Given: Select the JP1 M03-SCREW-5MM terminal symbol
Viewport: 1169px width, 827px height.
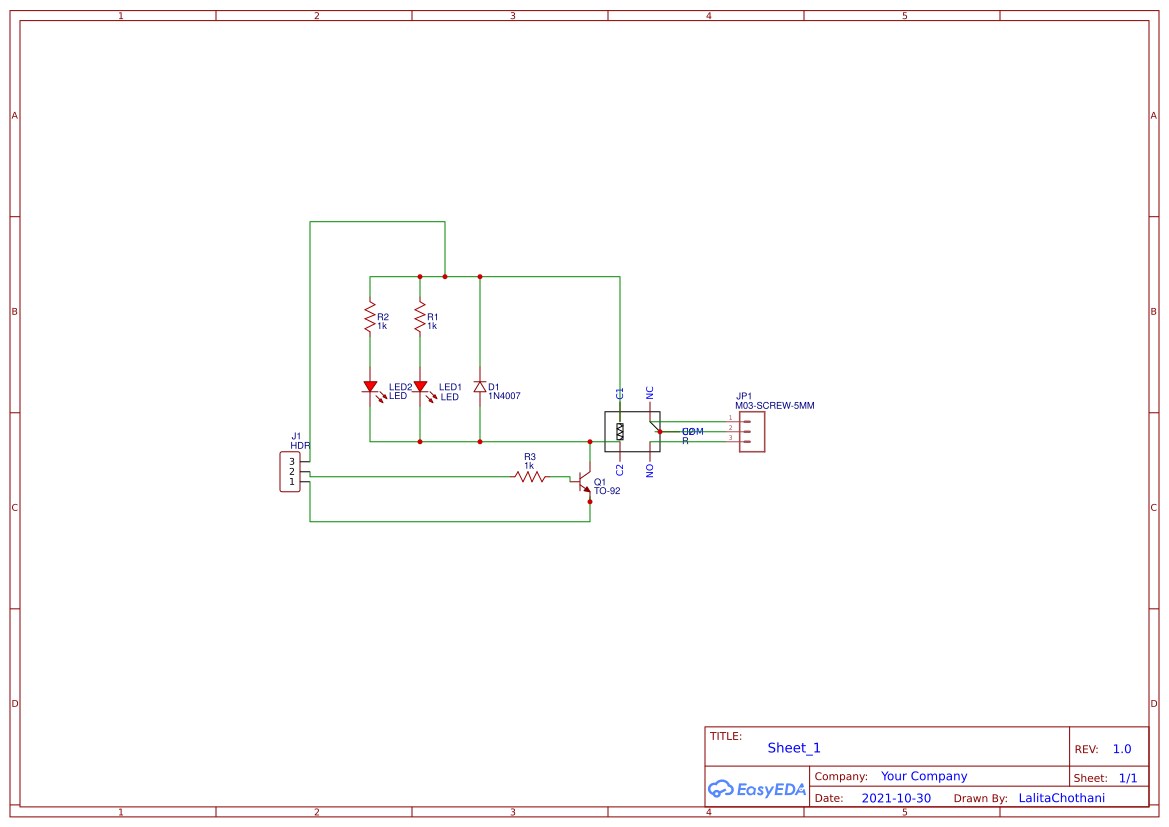Looking at the screenshot, I should tap(750, 432).
